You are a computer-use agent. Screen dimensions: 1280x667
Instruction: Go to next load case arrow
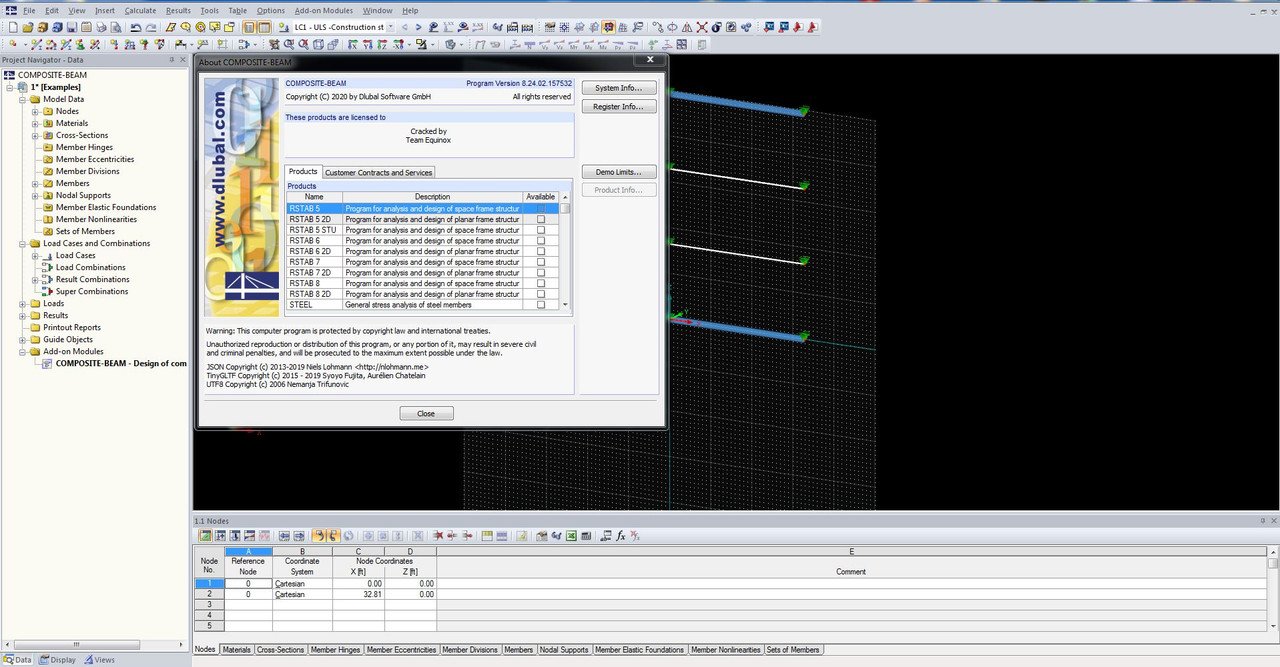point(419,27)
